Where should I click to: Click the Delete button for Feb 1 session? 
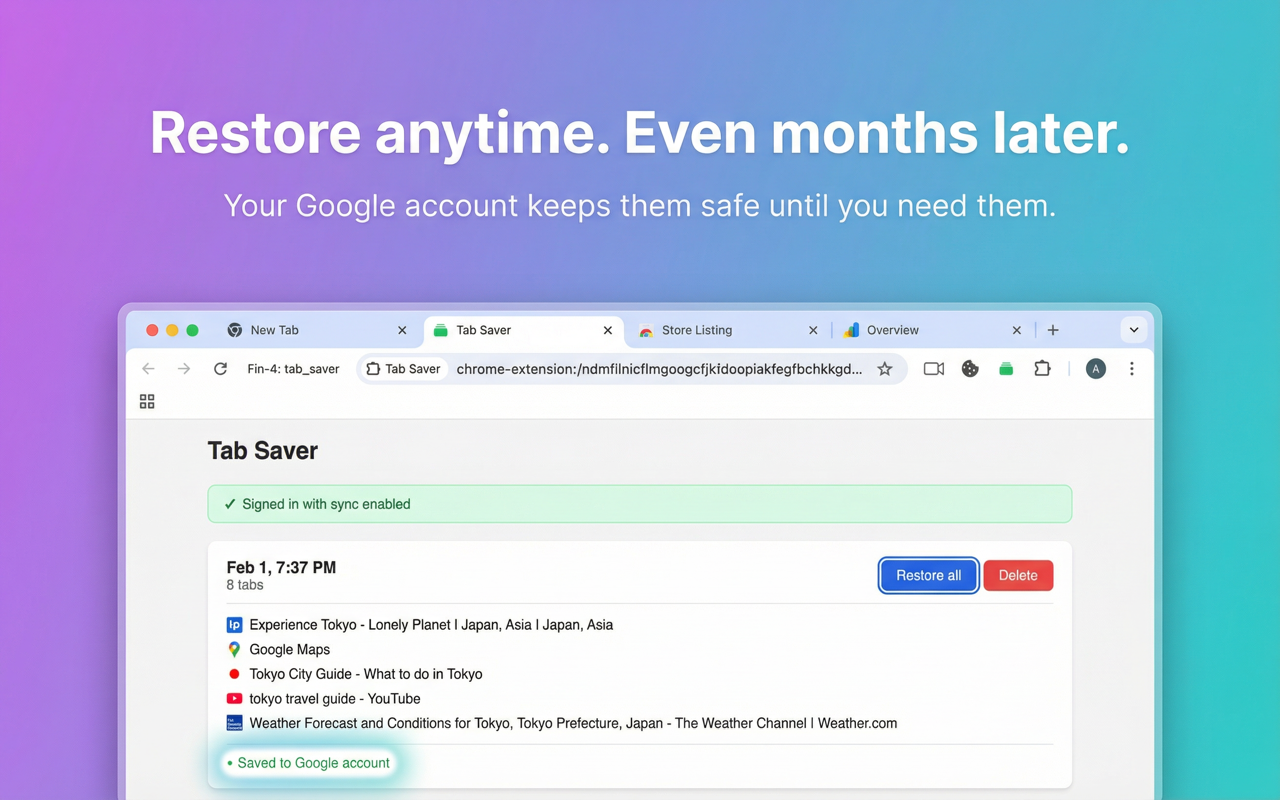pos(1018,575)
